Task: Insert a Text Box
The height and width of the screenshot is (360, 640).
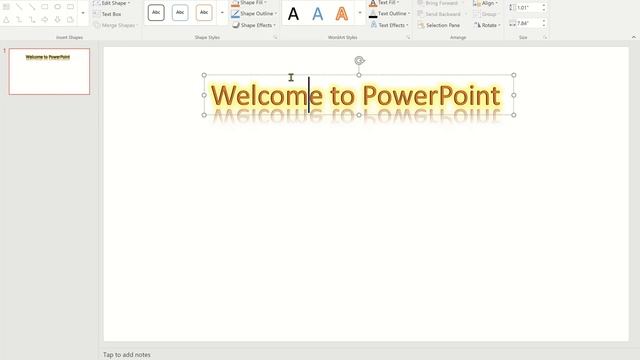Action: pyautogui.click(x=107, y=14)
